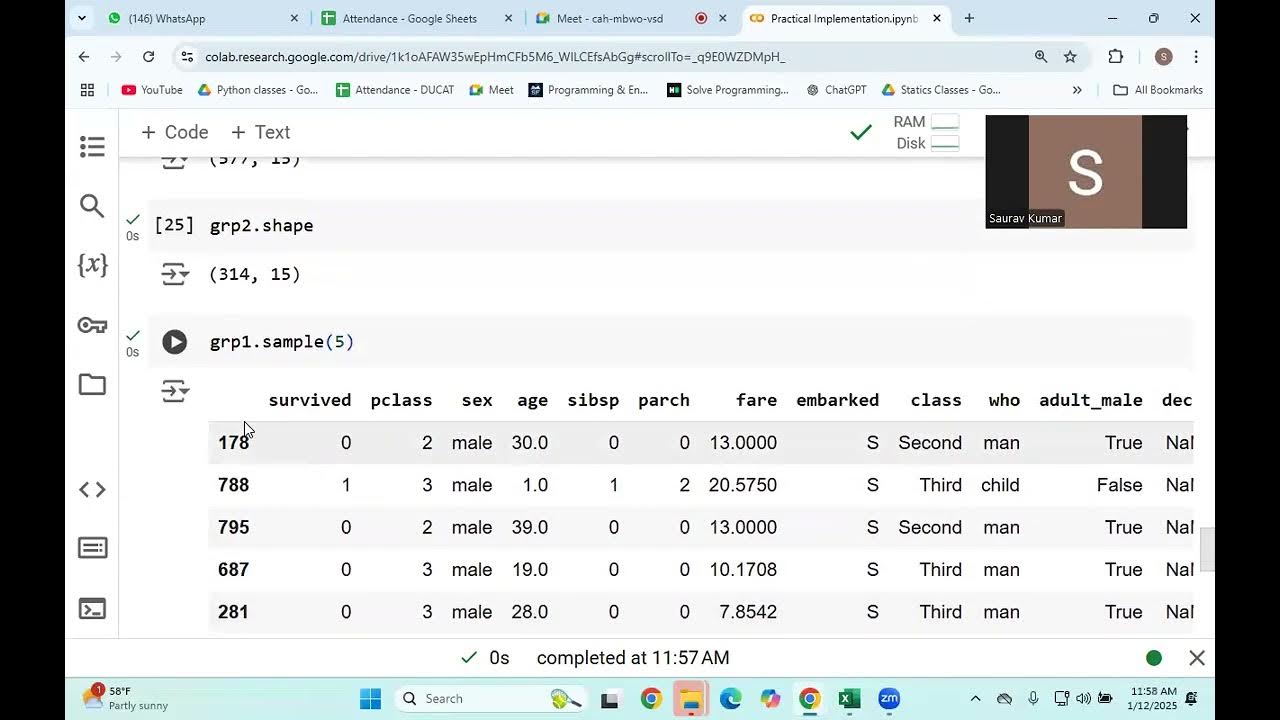
Task: Open Excel from the taskbar
Action: [849, 699]
